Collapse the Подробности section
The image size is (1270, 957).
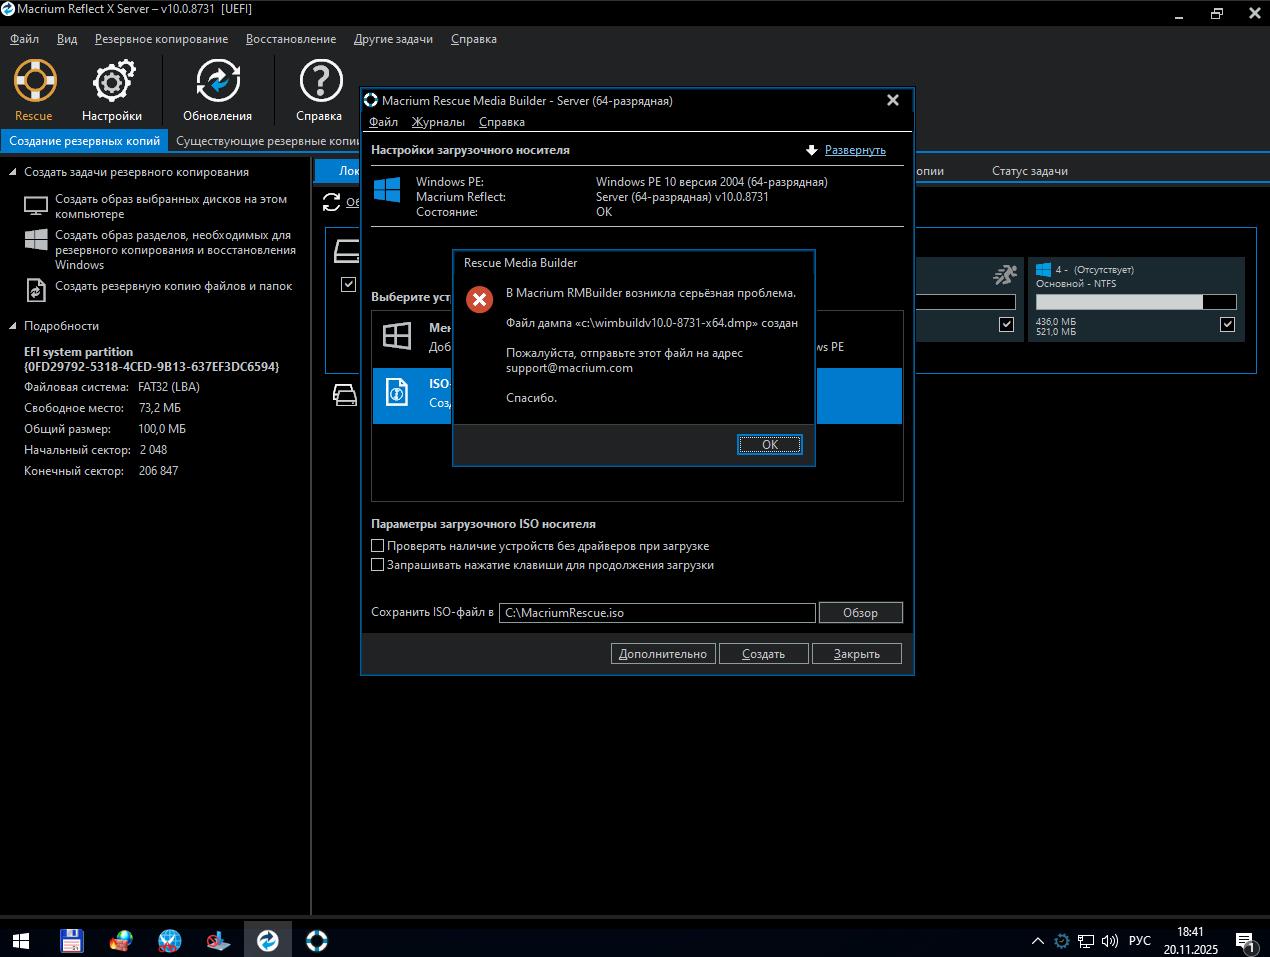[14, 326]
